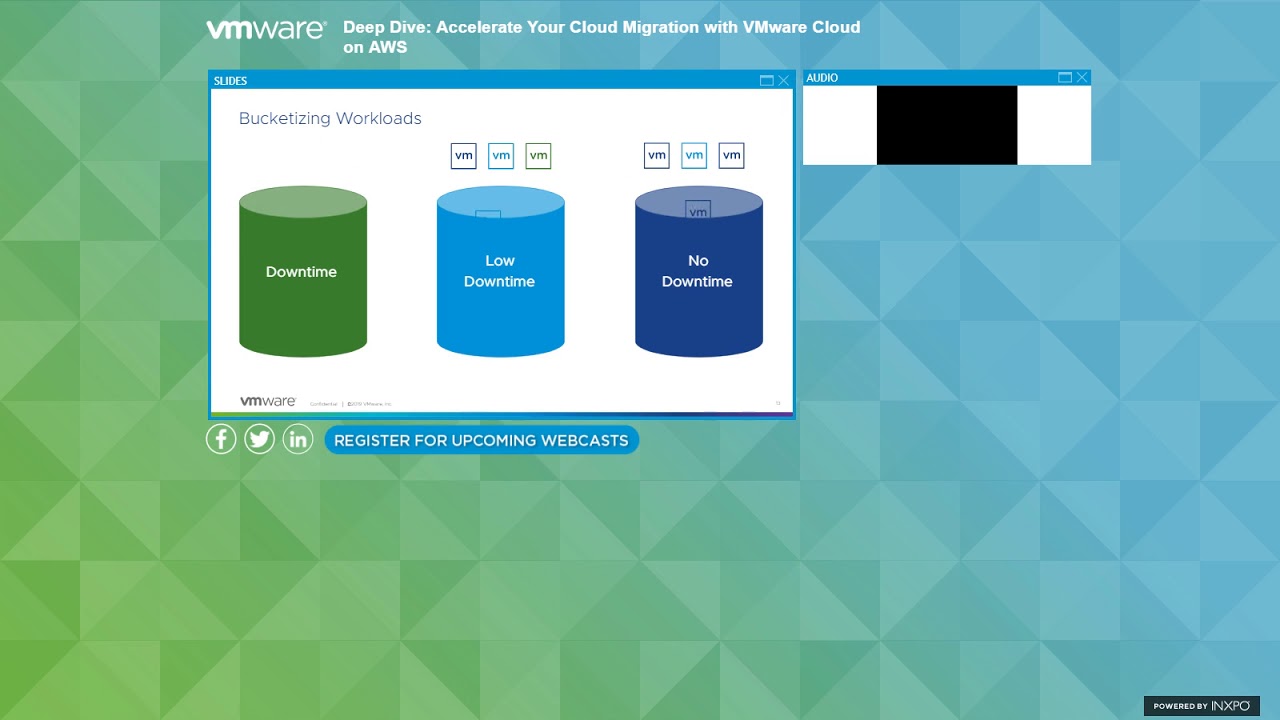1280x720 pixels.
Task: Click the Deep Dive webcast title text
Action: pos(601,37)
